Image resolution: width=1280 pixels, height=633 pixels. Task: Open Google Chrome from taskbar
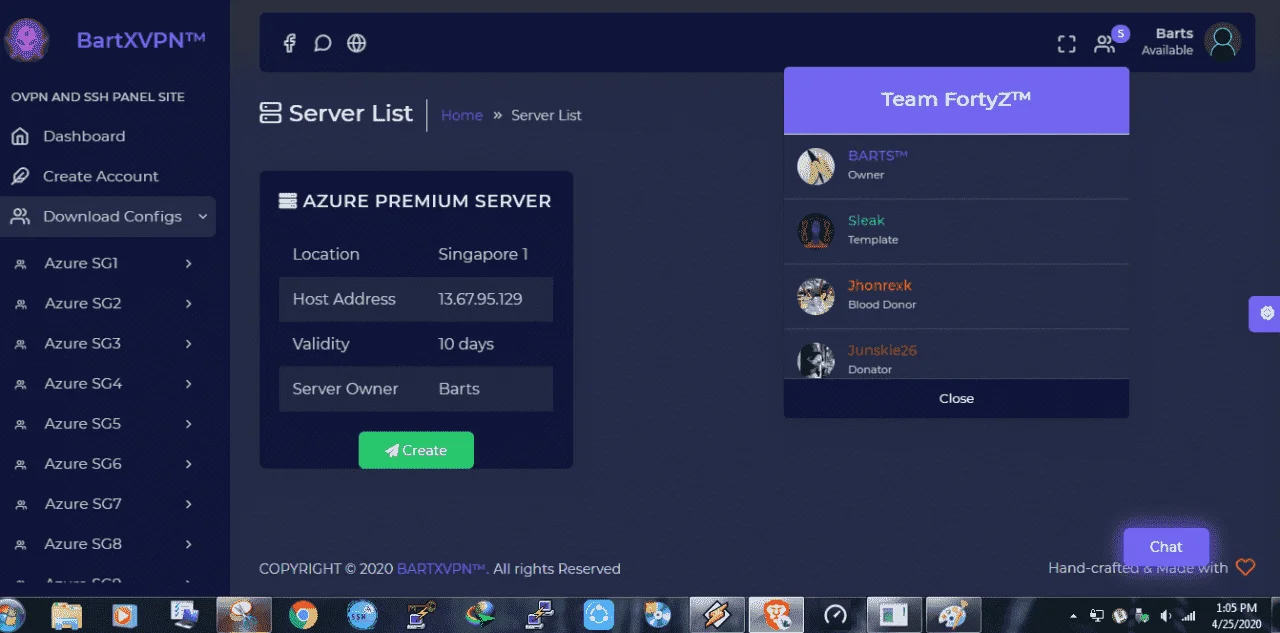[303, 614]
